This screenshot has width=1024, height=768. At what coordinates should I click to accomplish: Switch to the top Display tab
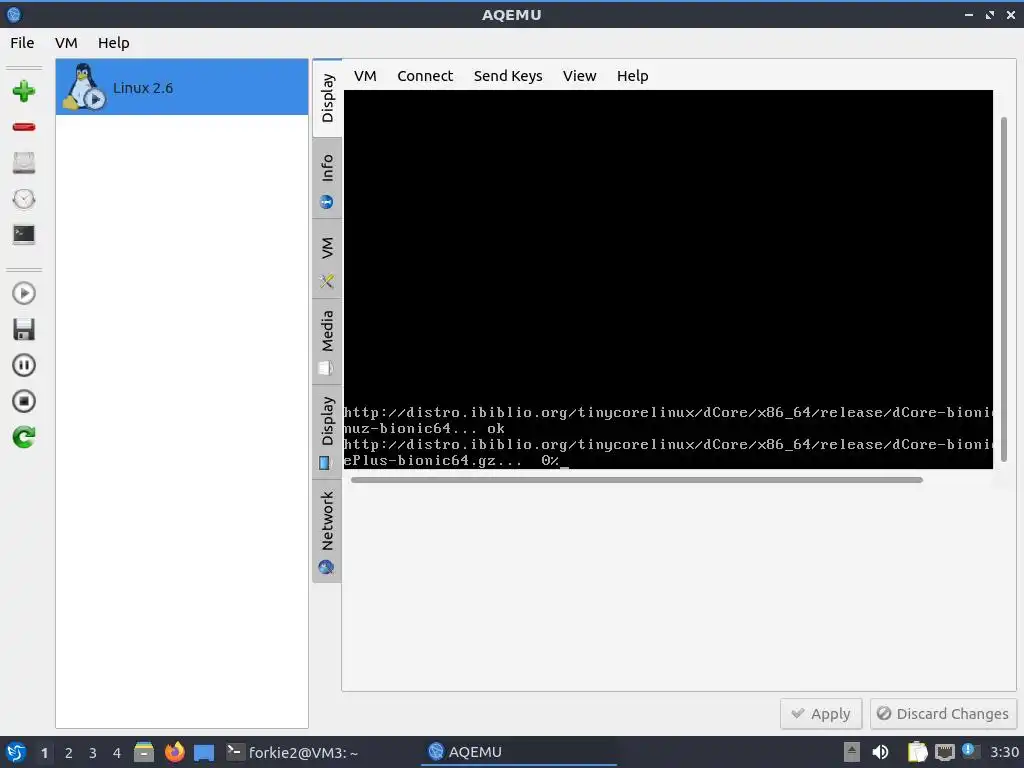pyautogui.click(x=327, y=98)
